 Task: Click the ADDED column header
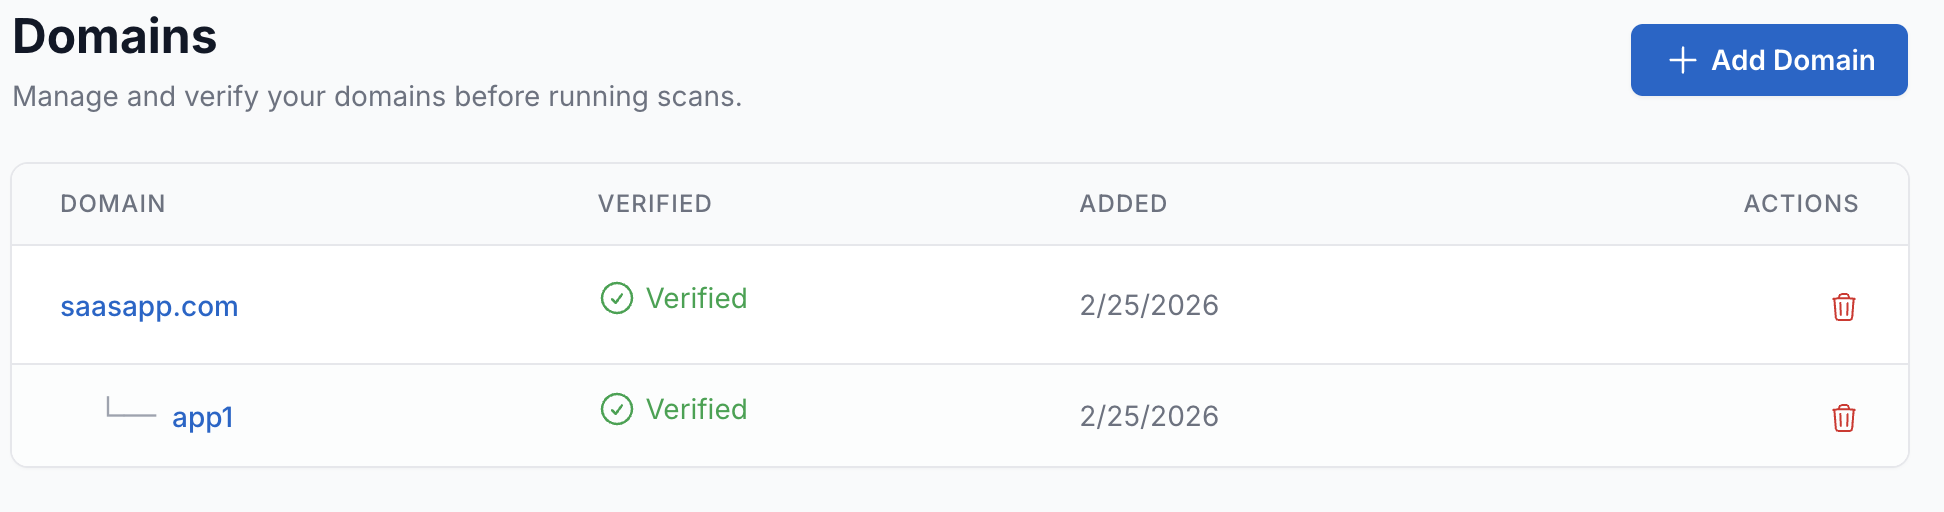[x=1123, y=204]
